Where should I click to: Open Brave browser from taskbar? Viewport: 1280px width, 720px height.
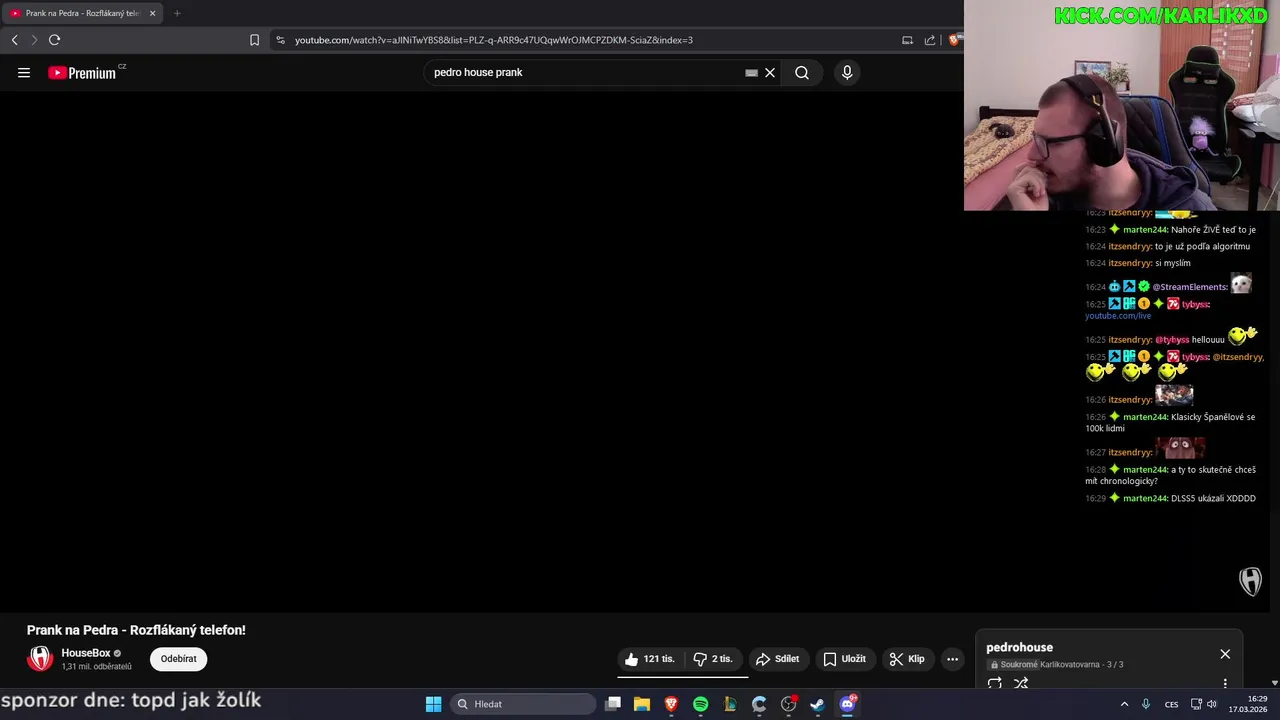671,704
